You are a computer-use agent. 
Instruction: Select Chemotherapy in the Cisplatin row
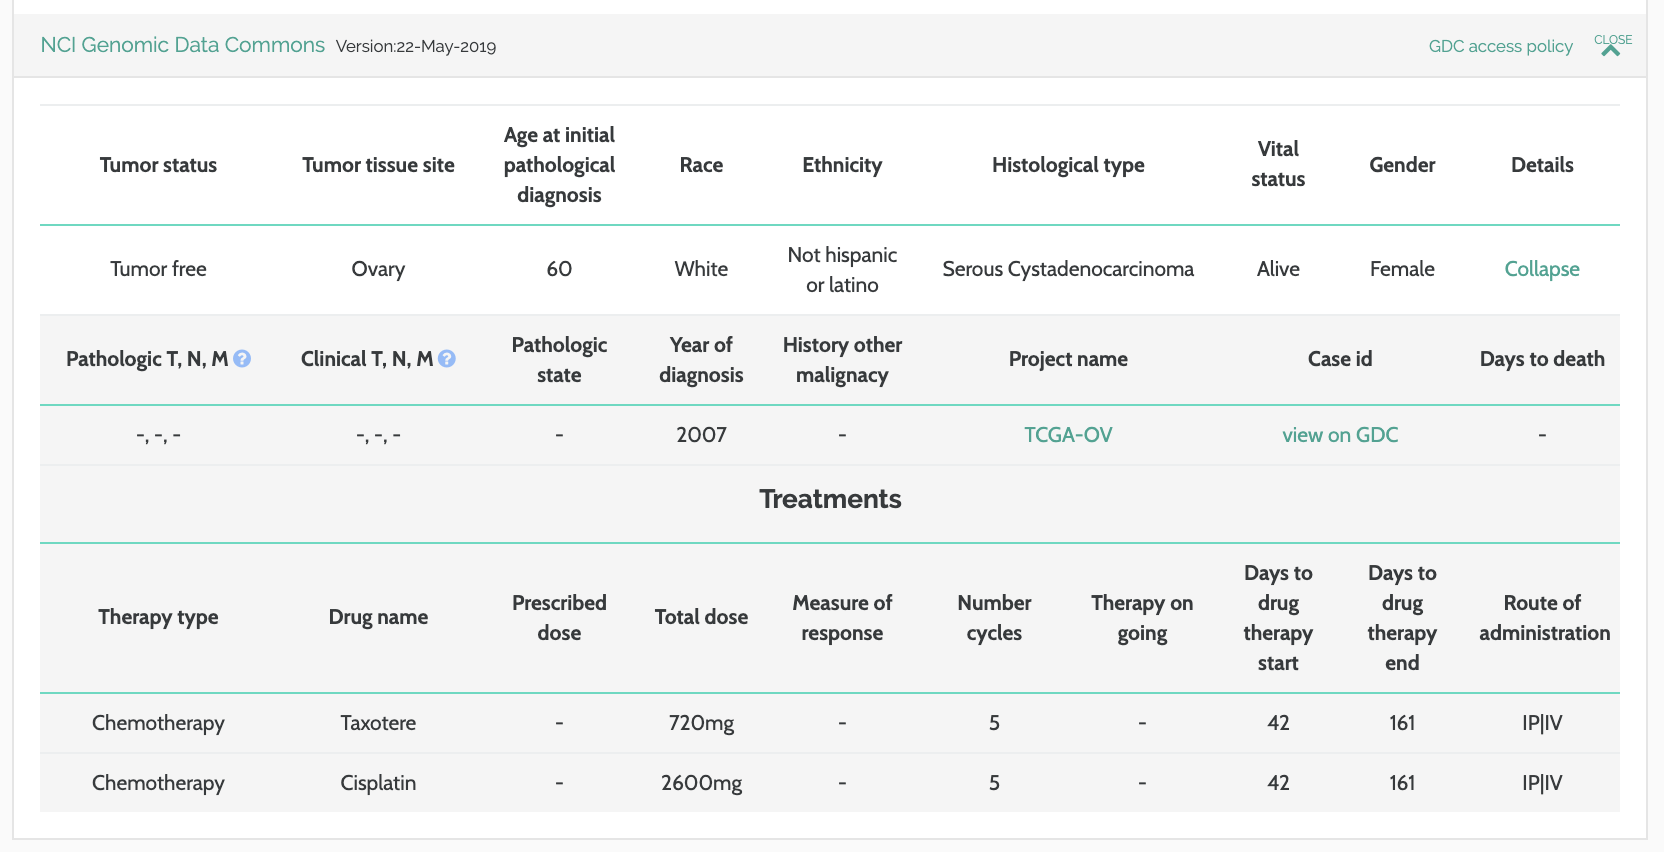click(x=158, y=783)
